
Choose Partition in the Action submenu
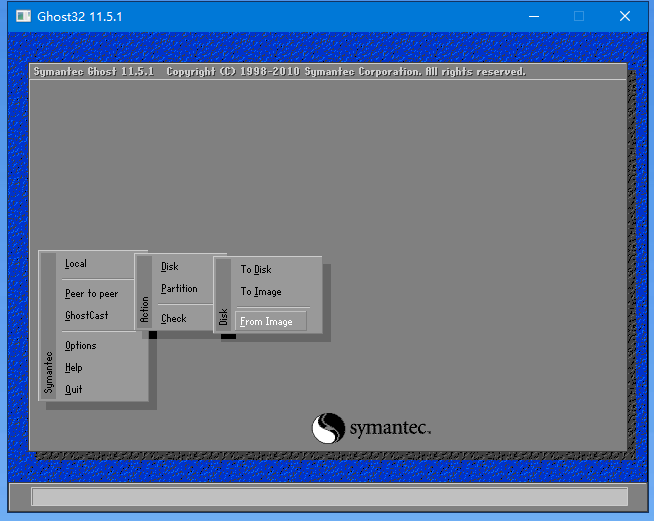pyautogui.click(x=179, y=289)
